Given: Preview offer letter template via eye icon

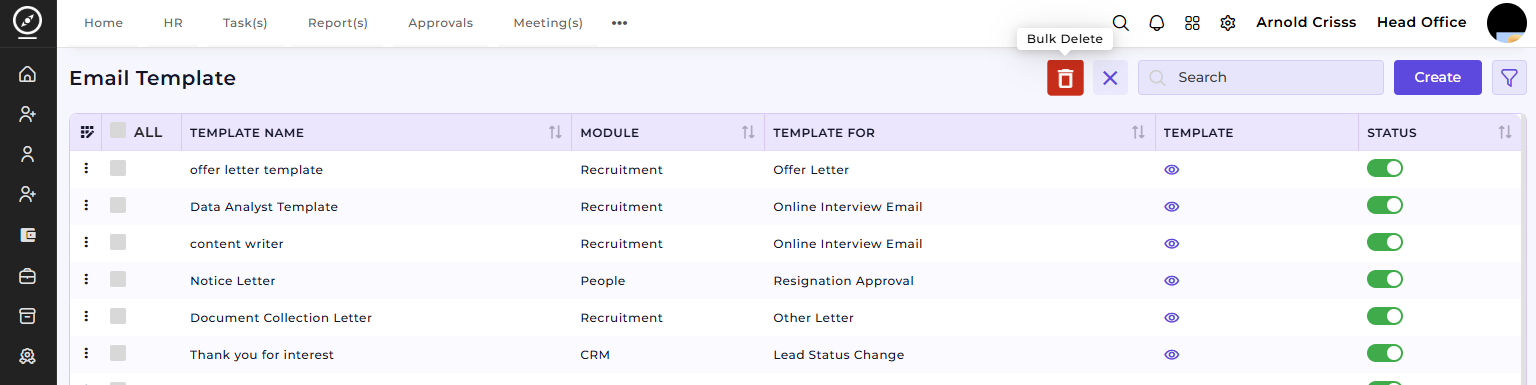Looking at the screenshot, I should [x=1172, y=170].
